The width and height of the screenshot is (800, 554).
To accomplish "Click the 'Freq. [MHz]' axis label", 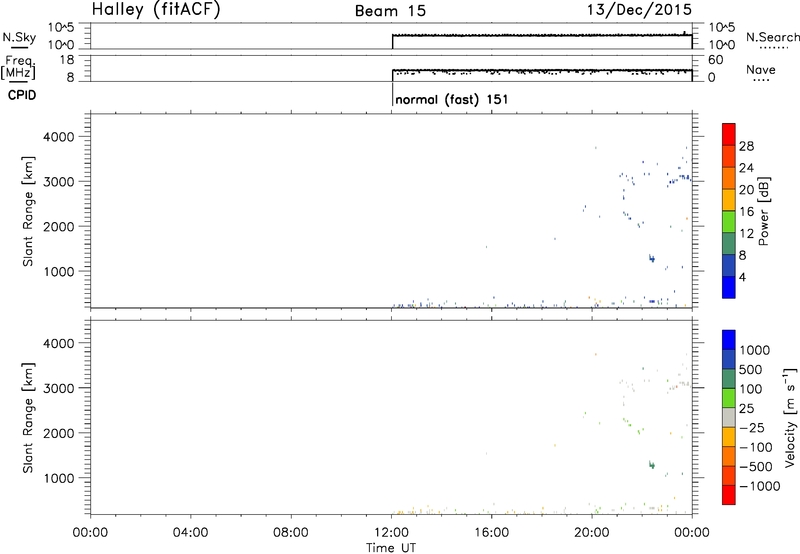I will (18, 67).
